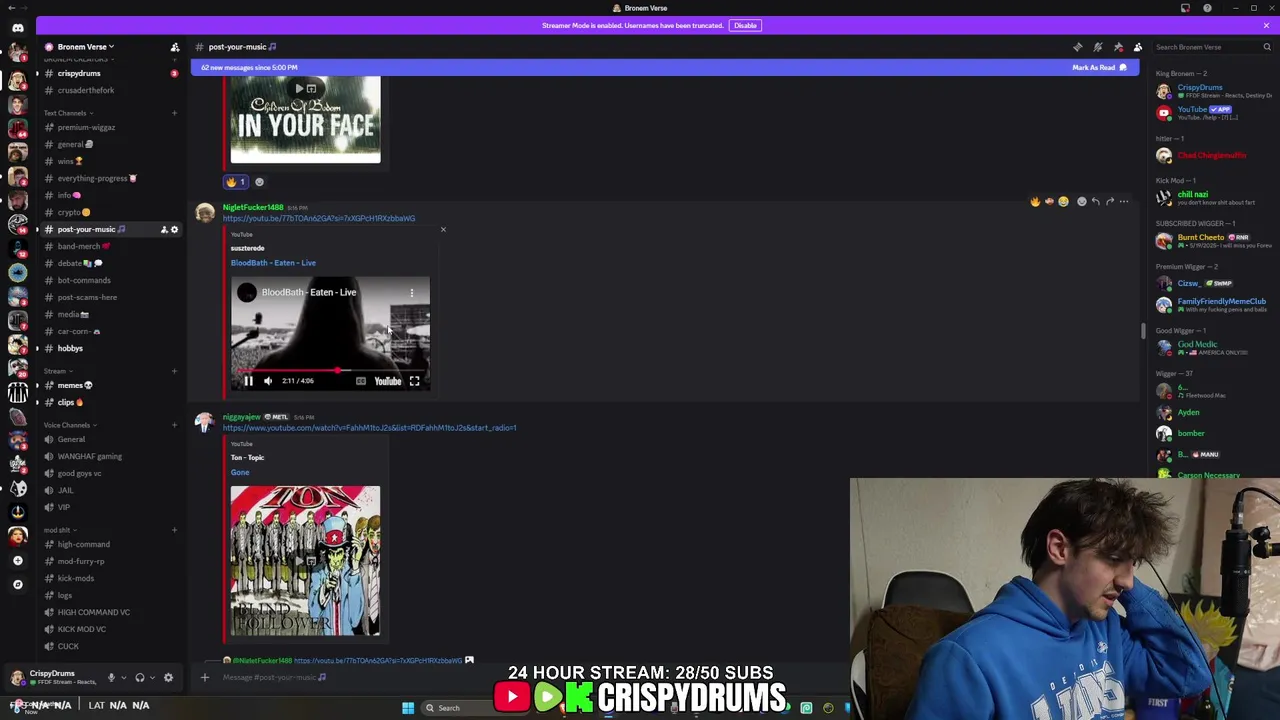Open the Gone title link
The width and height of the screenshot is (1280, 720).
pos(240,473)
